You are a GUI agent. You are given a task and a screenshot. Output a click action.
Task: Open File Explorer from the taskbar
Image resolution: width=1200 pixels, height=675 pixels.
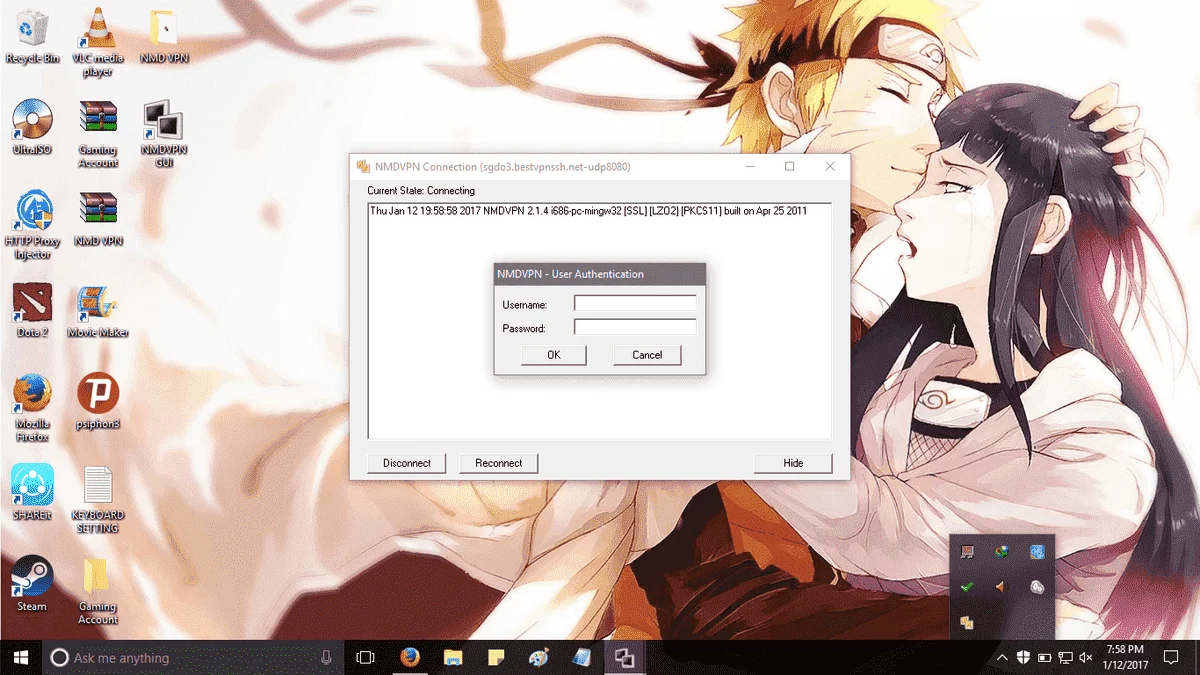click(453, 657)
